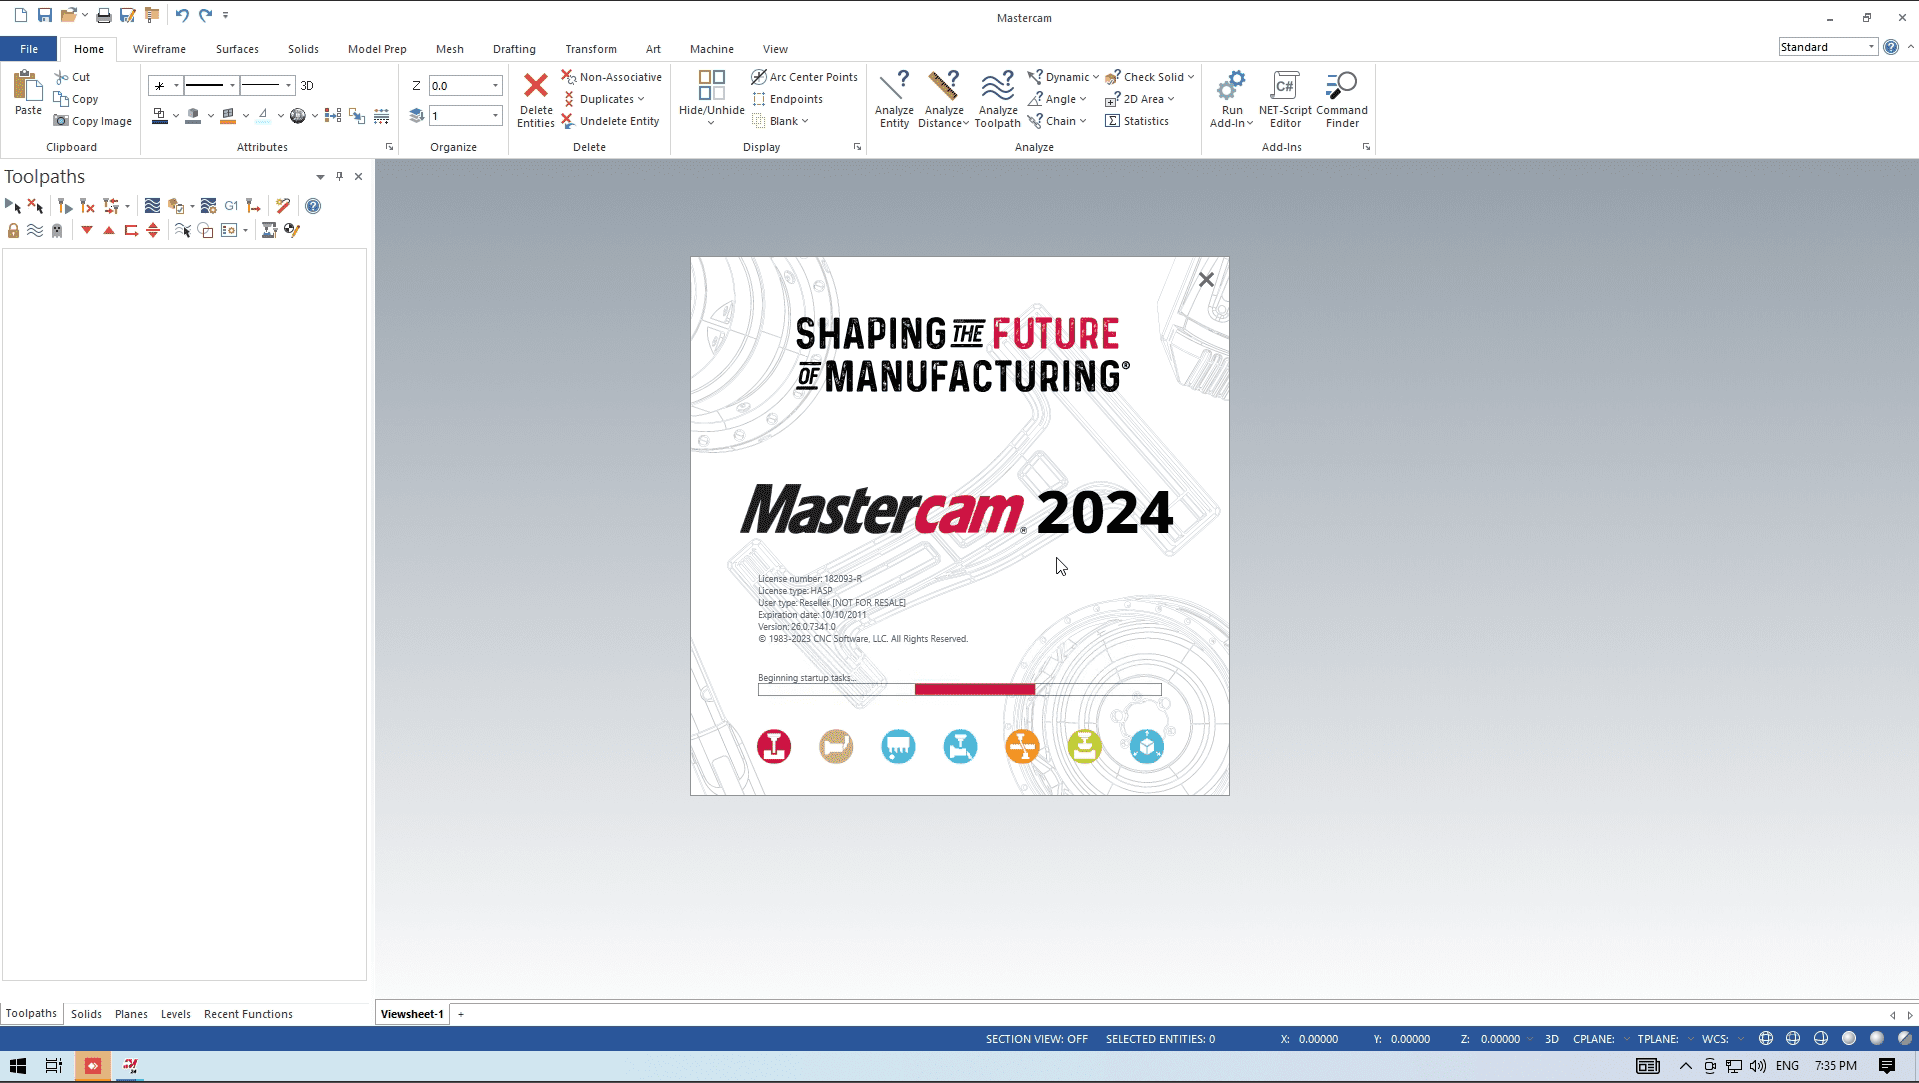Close the Mastercam 2024 splash screen
Image resolution: width=1919 pixels, height=1083 pixels.
click(x=1206, y=280)
